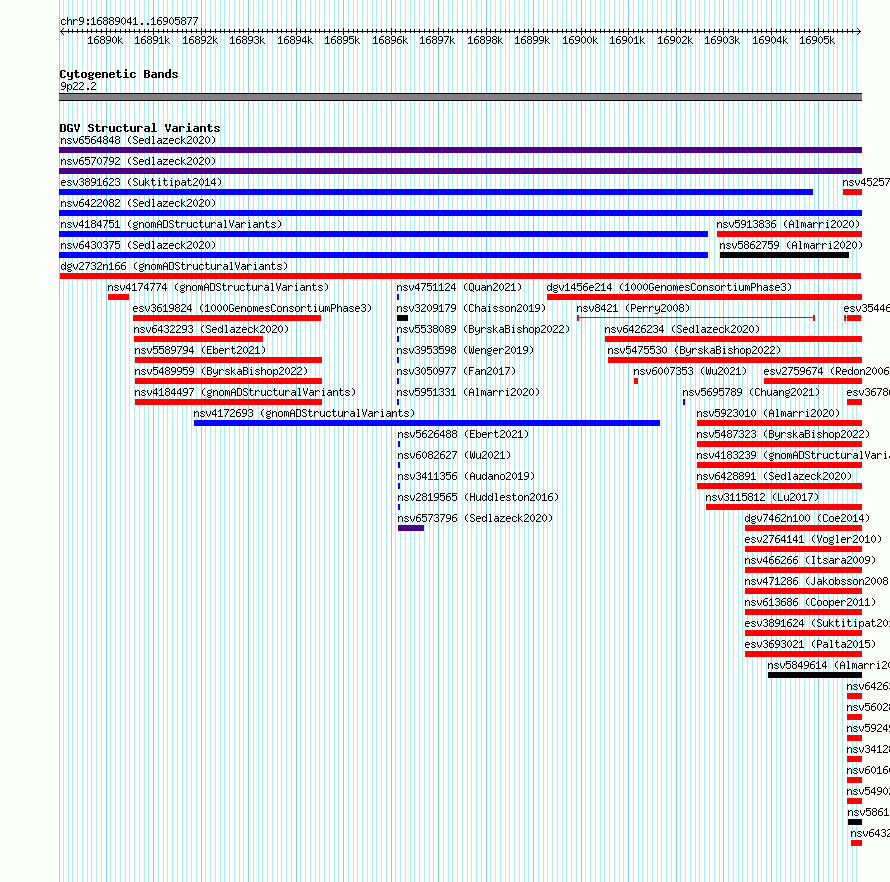This screenshot has height=882, width=890.
Task: Select the nsv5538089 (ByrskaBishop2022) label
Action: click(x=482, y=329)
